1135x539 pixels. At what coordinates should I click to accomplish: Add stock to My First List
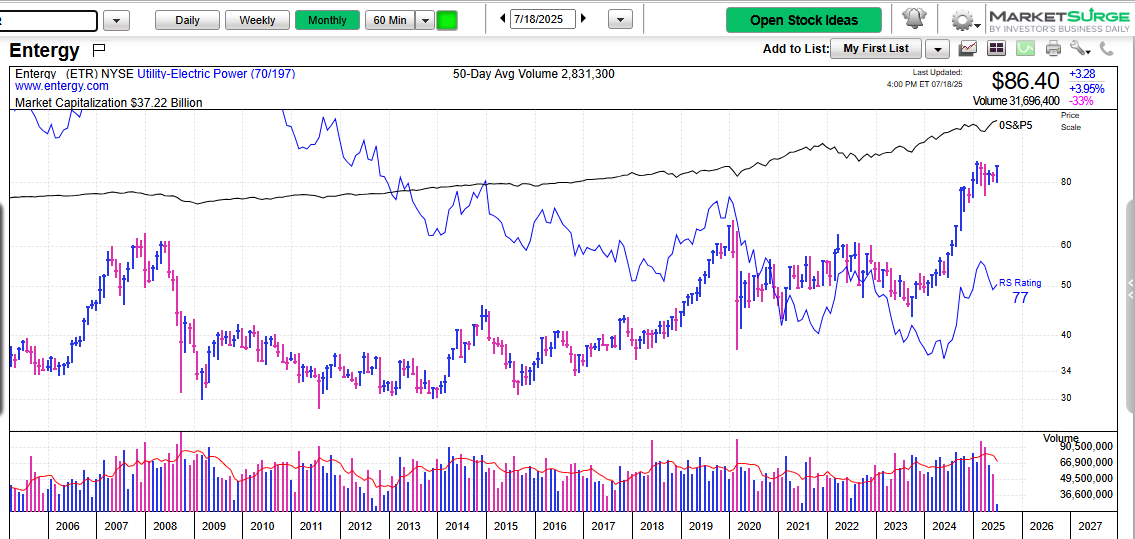pos(876,48)
